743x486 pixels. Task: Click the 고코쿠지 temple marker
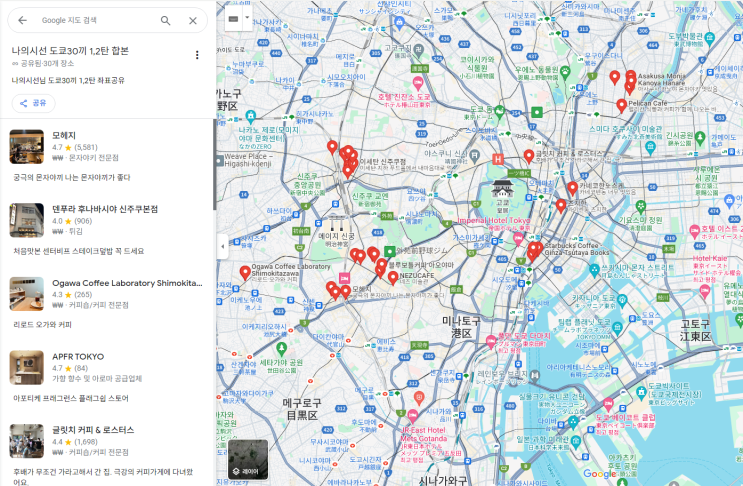pyautogui.click(x=418, y=49)
